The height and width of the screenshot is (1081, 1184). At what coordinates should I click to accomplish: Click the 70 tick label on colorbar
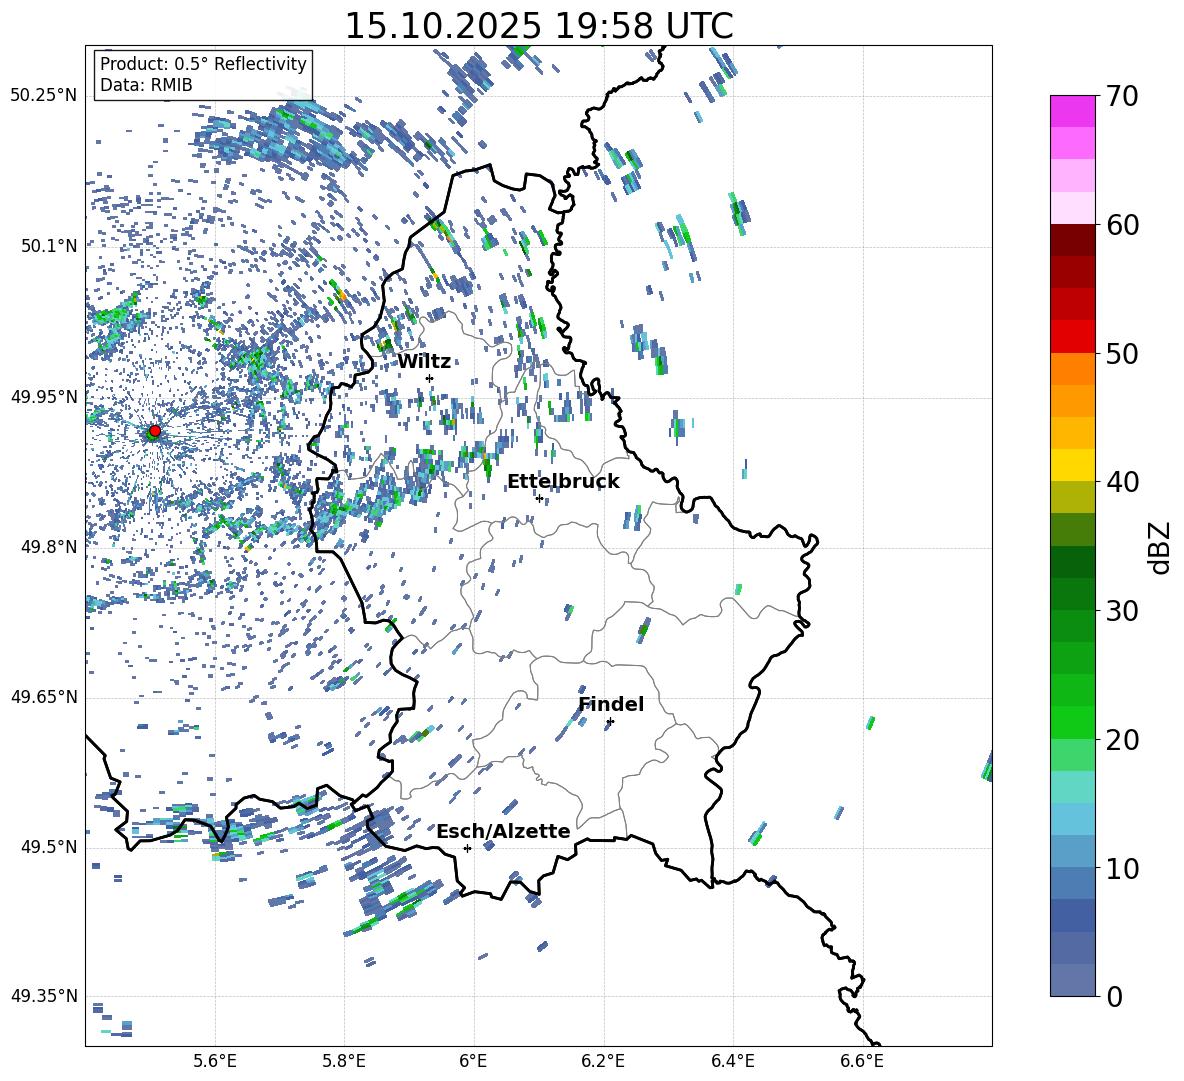point(1124,96)
